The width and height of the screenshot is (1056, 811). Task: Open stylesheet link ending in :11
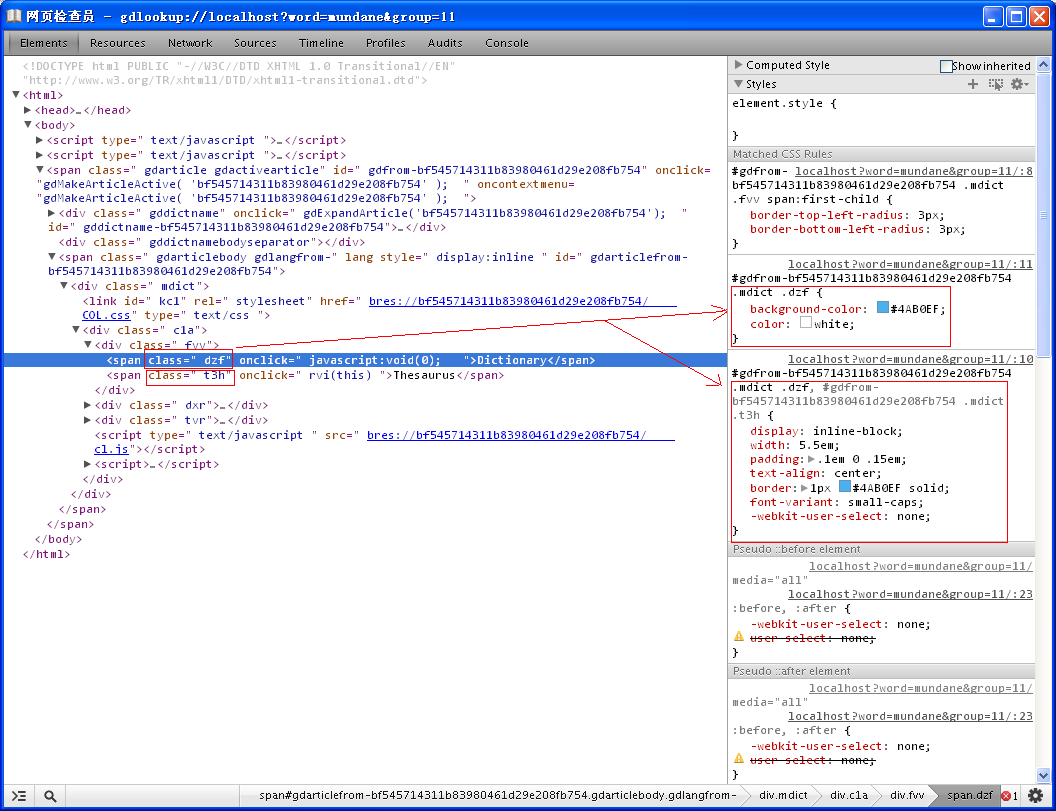[x=910, y=264]
